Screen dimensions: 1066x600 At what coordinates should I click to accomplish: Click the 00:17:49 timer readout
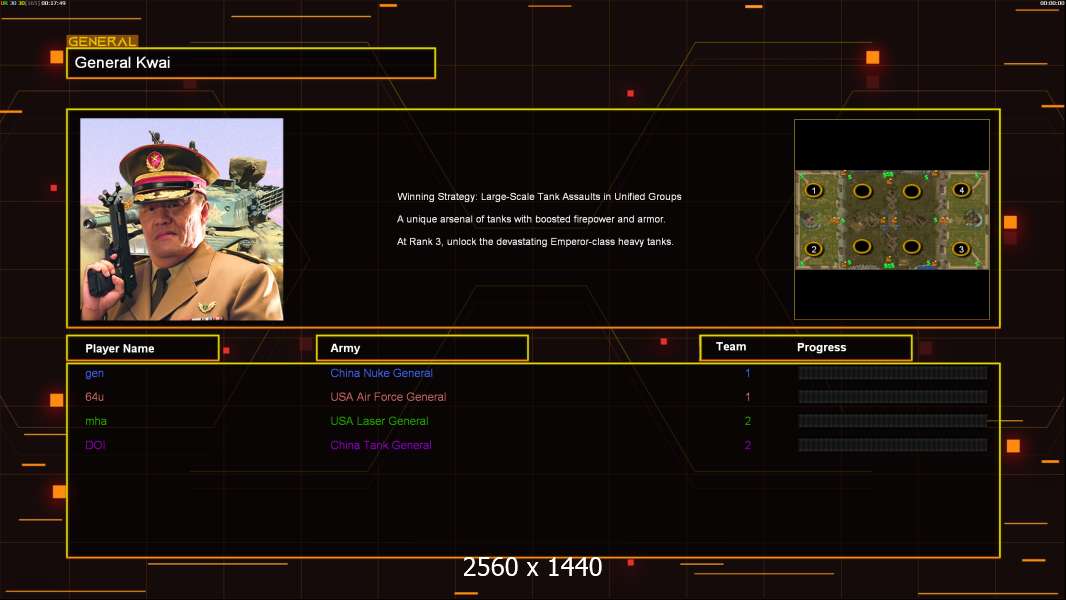(54, 3)
